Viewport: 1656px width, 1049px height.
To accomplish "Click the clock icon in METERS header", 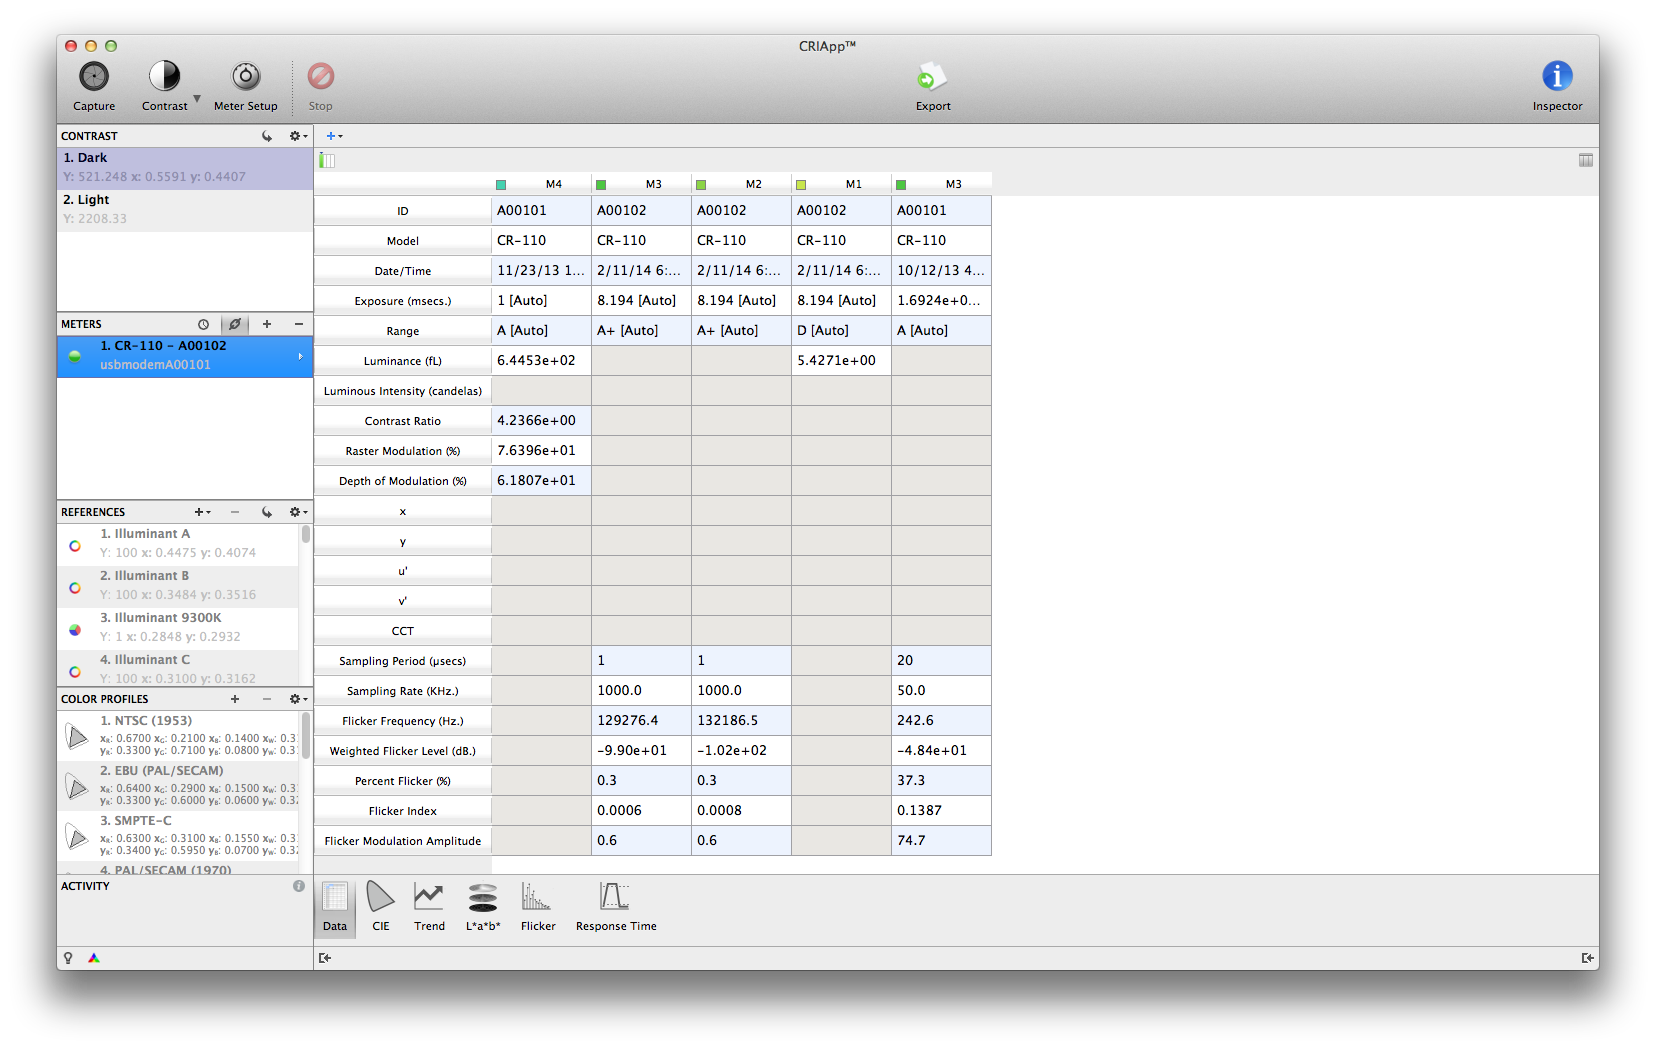I will pos(203,324).
